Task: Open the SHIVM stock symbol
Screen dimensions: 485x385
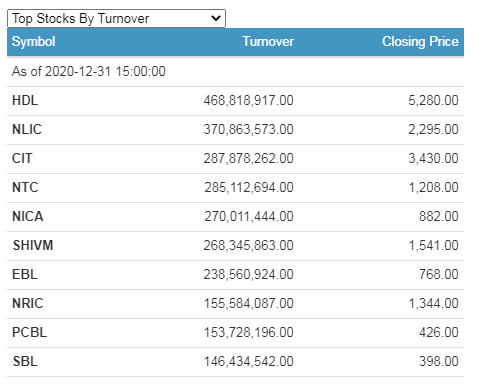Action: tap(33, 245)
